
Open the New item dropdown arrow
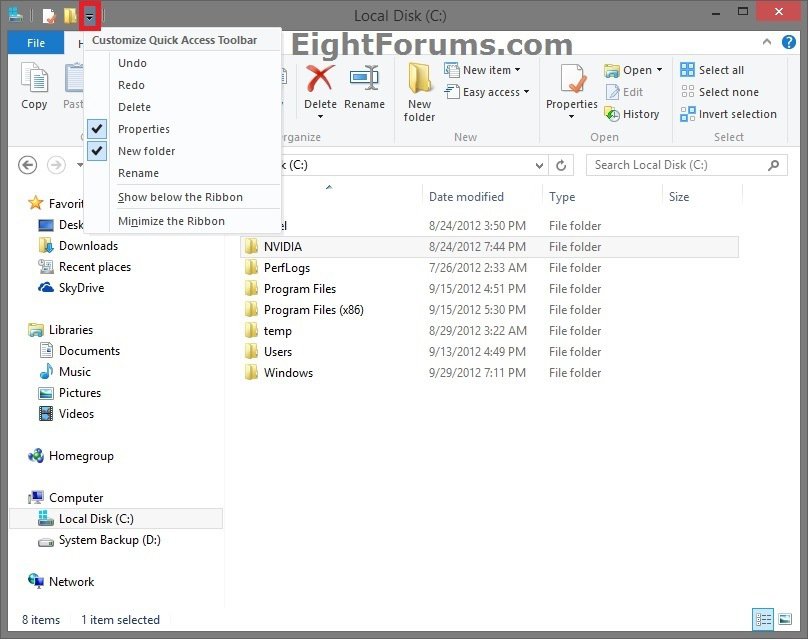coord(517,70)
